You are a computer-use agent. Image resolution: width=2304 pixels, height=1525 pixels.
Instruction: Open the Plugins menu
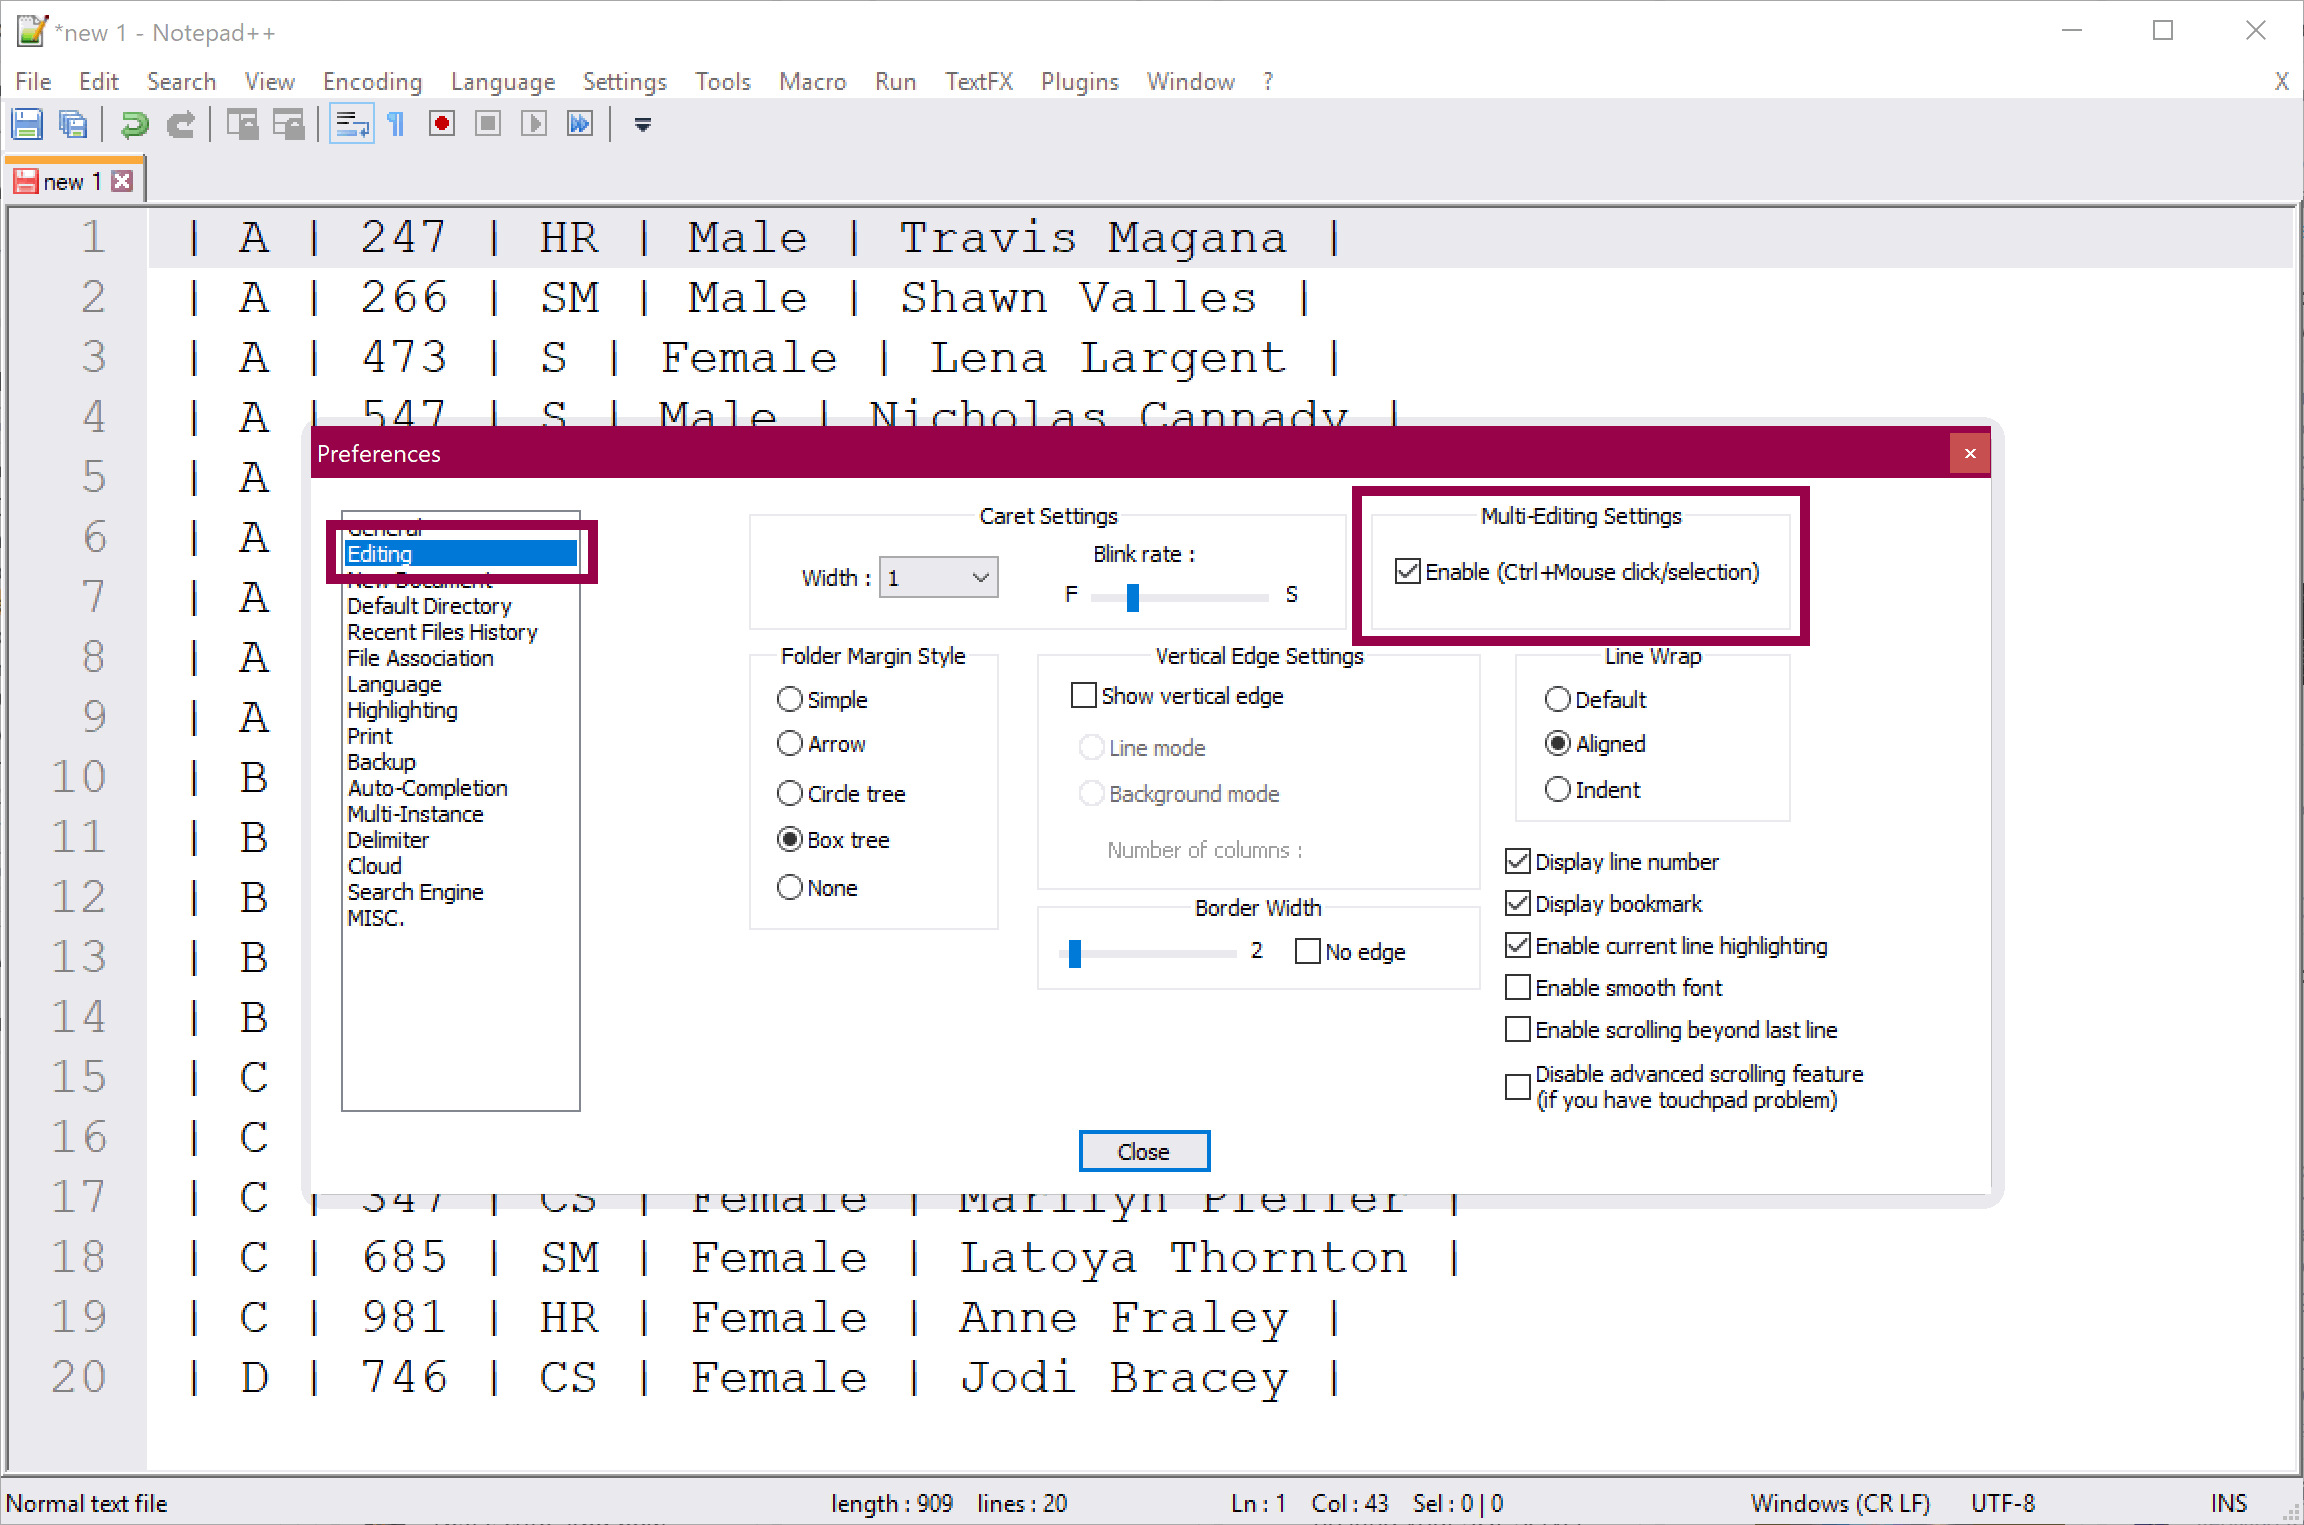(1079, 82)
